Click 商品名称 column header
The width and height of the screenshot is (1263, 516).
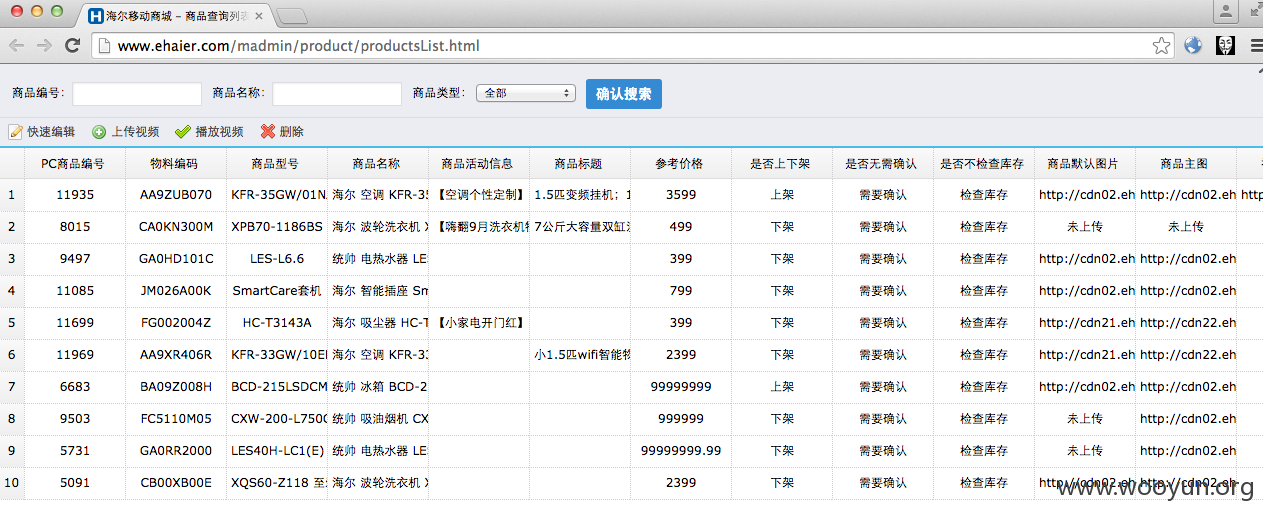tap(378, 164)
